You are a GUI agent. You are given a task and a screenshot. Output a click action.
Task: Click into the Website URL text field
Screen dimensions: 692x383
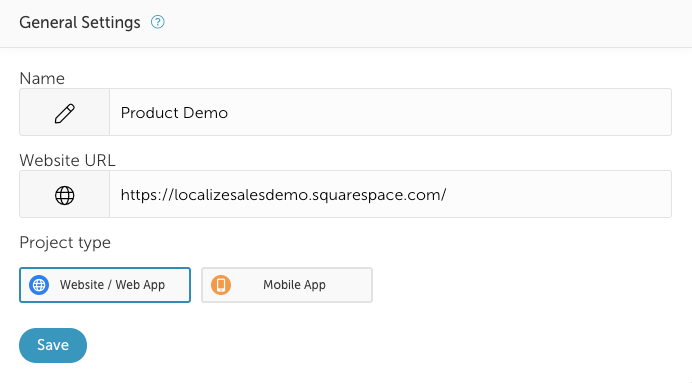pyautogui.click(x=391, y=194)
